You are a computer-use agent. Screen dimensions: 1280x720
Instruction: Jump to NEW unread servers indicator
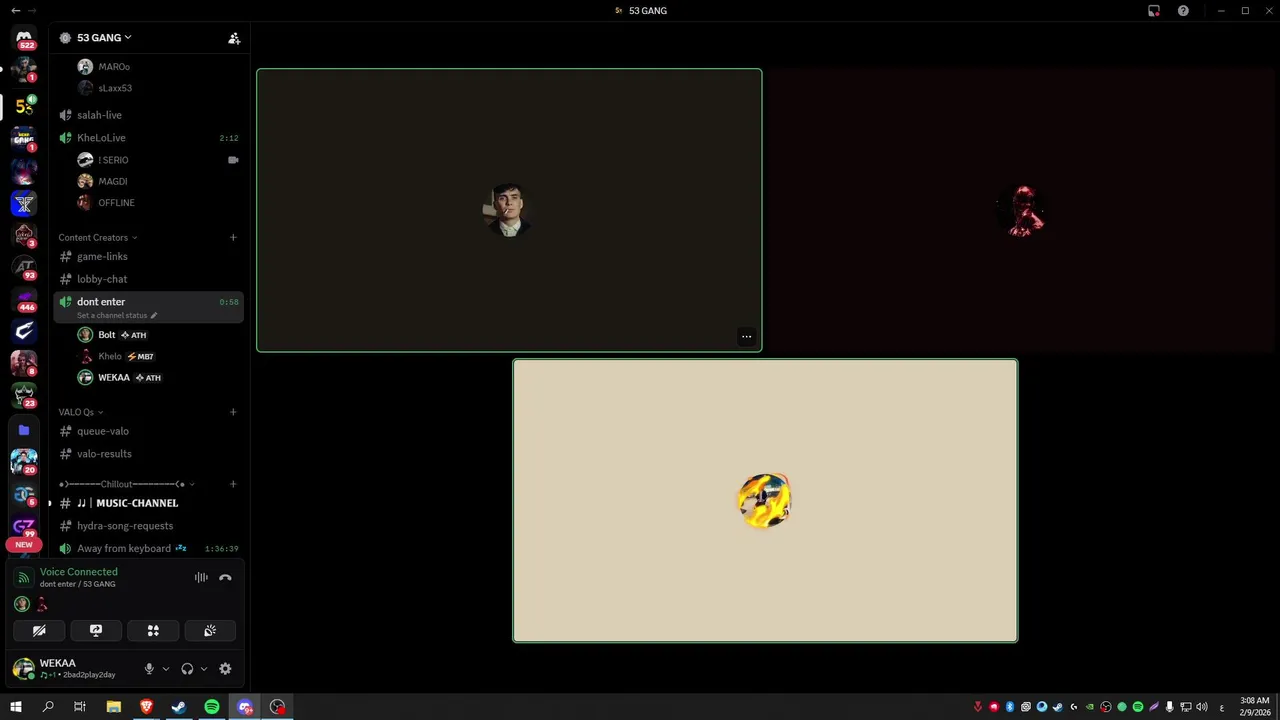pyautogui.click(x=24, y=545)
